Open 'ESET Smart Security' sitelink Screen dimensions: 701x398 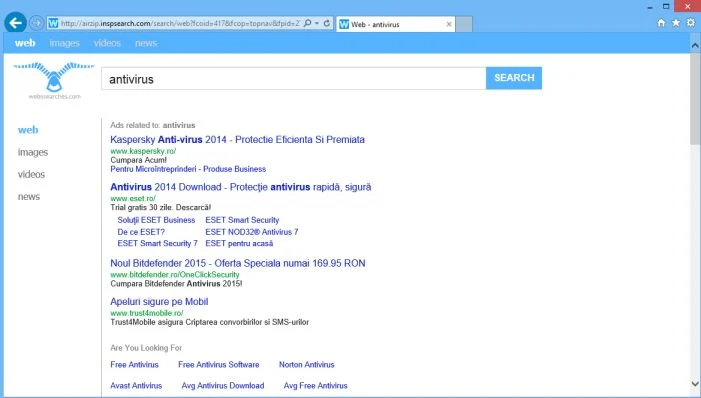242,220
